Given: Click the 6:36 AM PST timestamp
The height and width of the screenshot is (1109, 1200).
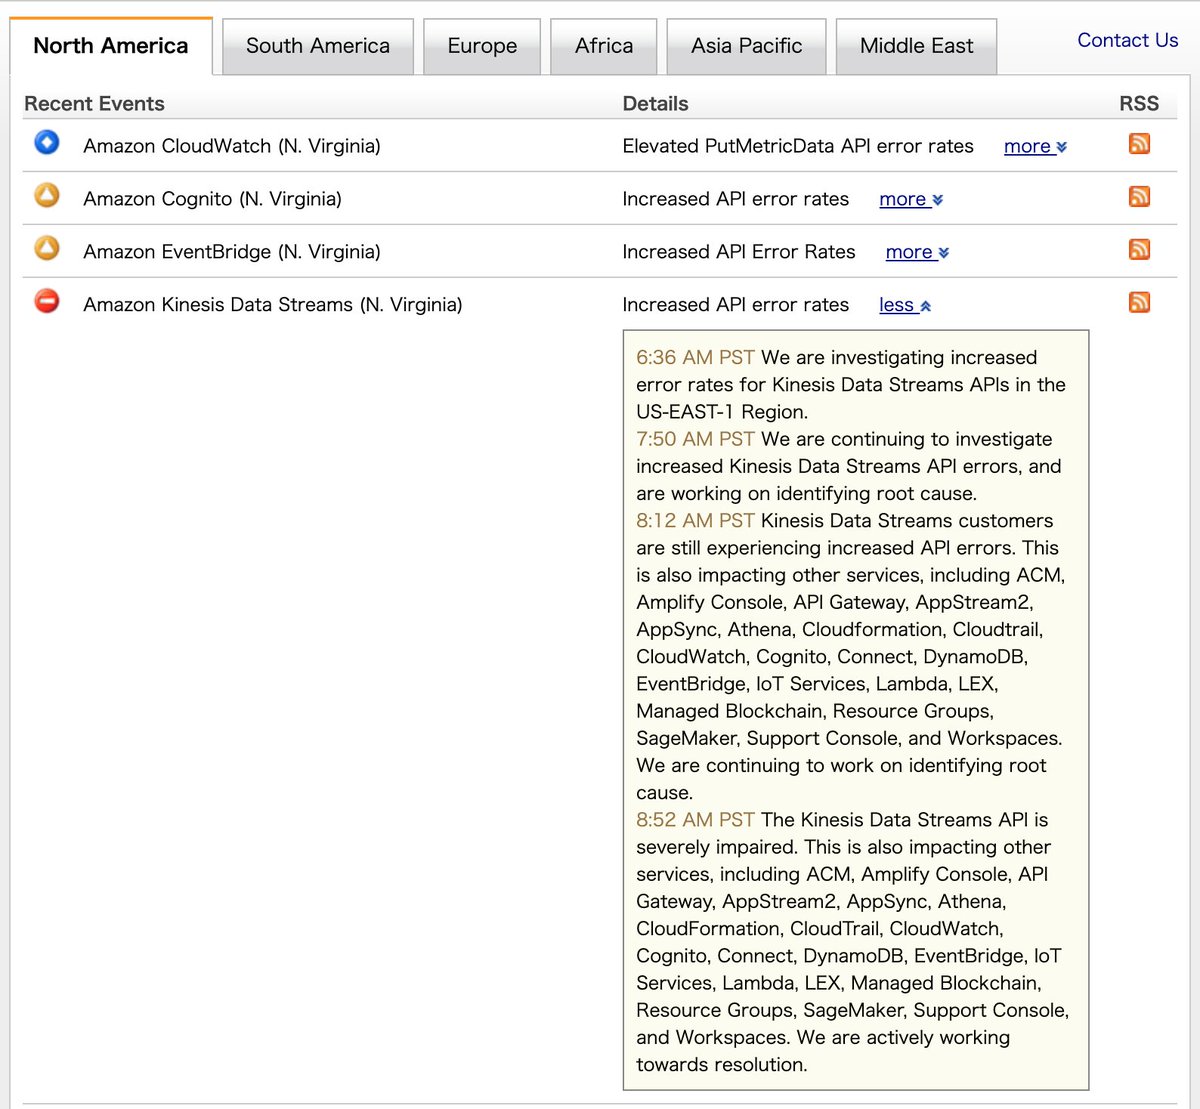Looking at the screenshot, I should (x=695, y=358).
